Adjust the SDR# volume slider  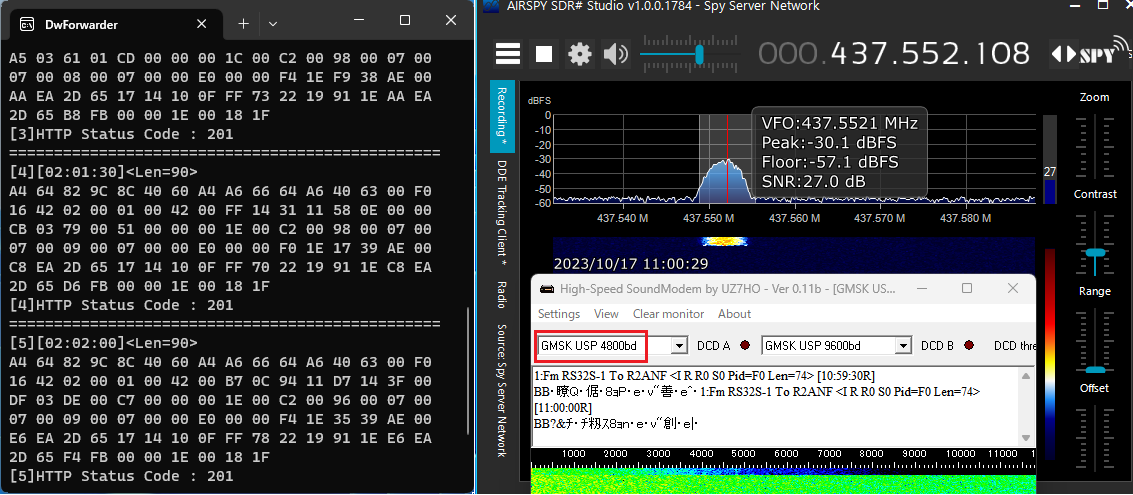pyautogui.click(x=690, y=54)
